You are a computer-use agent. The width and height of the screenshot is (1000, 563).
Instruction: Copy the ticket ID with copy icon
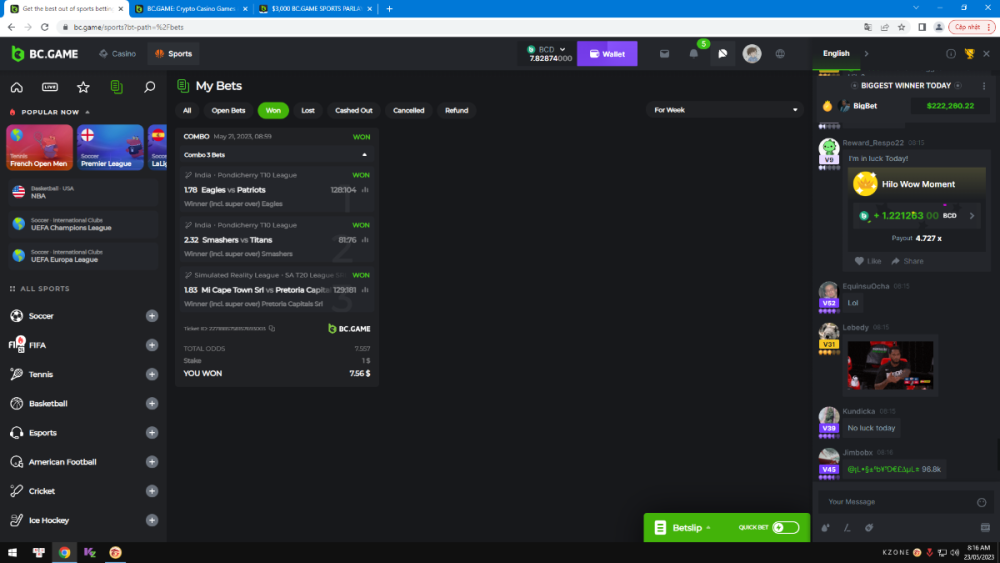[x=272, y=328]
